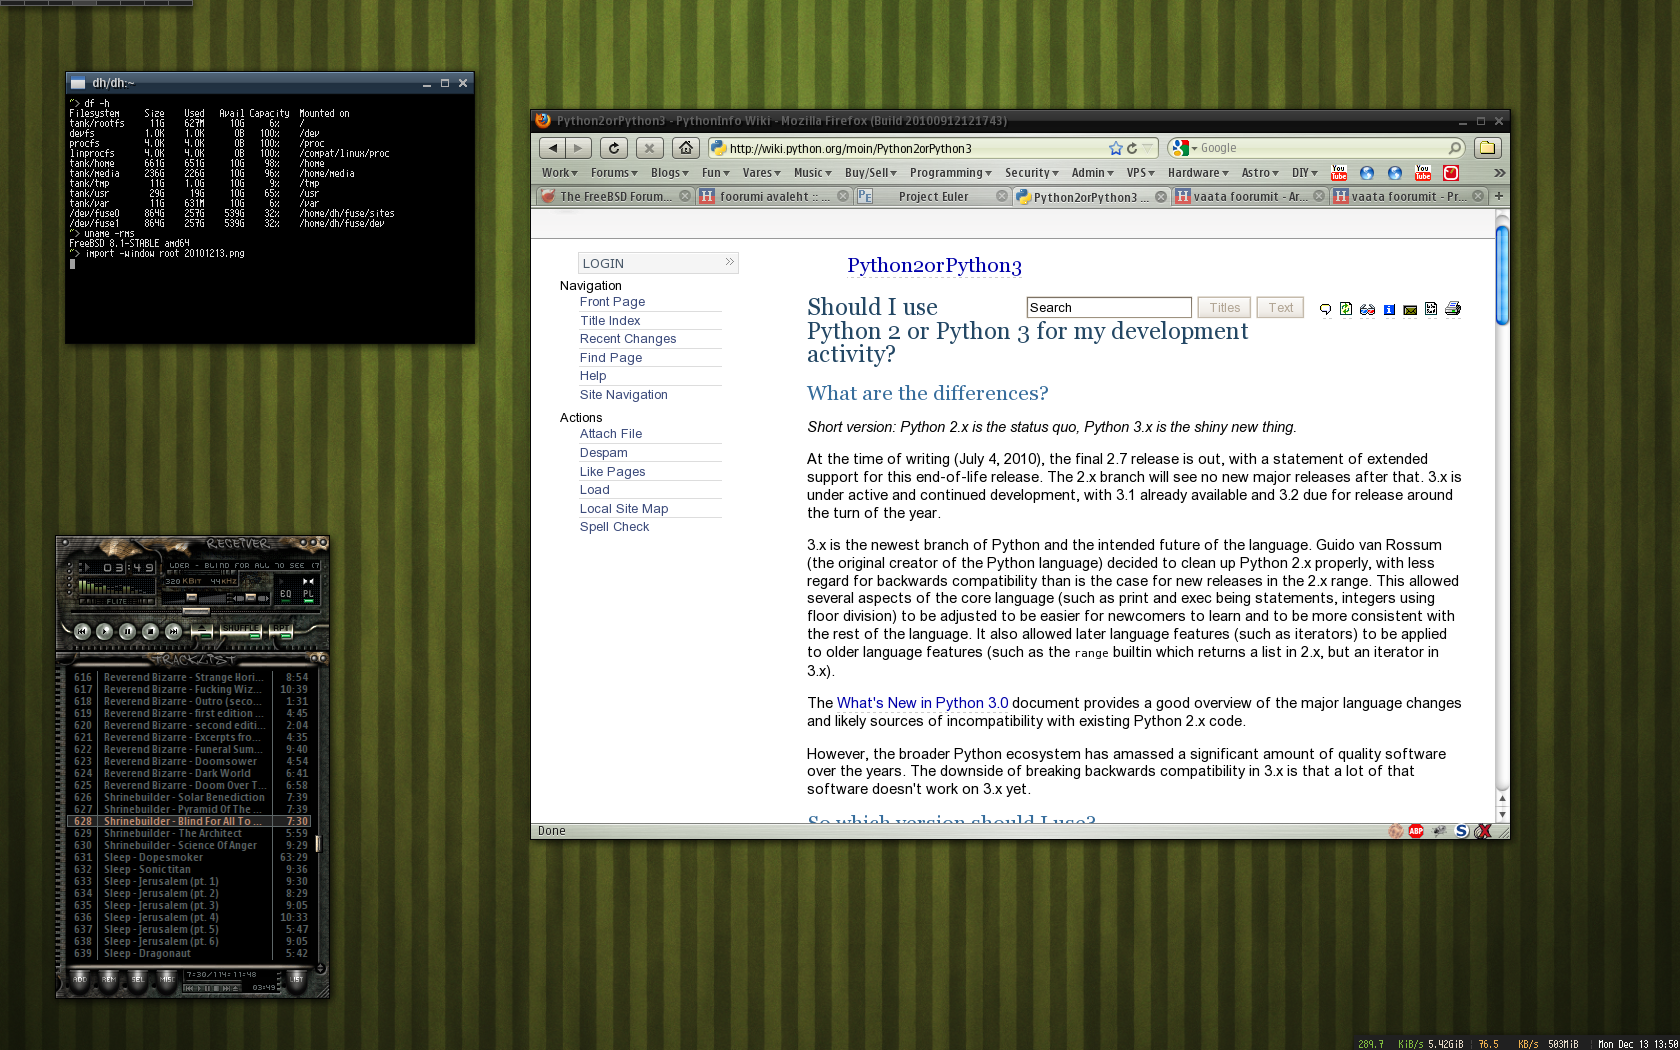Viewport: 1680px width, 1050px height.
Task: Click Recent Changes in wiki navigation
Action: tap(628, 339)
